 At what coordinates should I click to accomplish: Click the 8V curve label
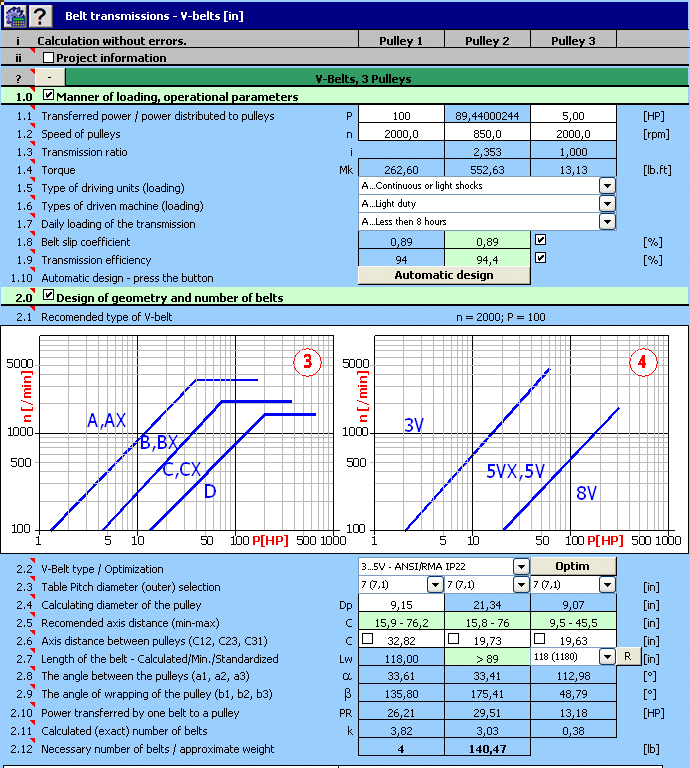tap(586, 493)
